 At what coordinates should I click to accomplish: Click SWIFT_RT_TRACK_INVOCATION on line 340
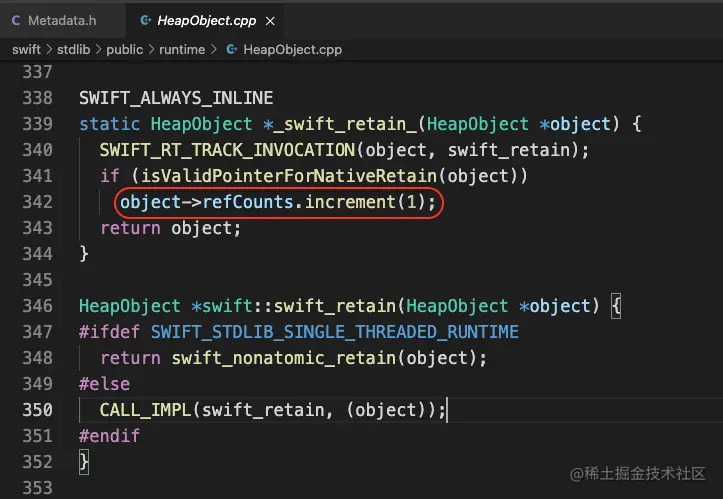click(x=227, y=150)
